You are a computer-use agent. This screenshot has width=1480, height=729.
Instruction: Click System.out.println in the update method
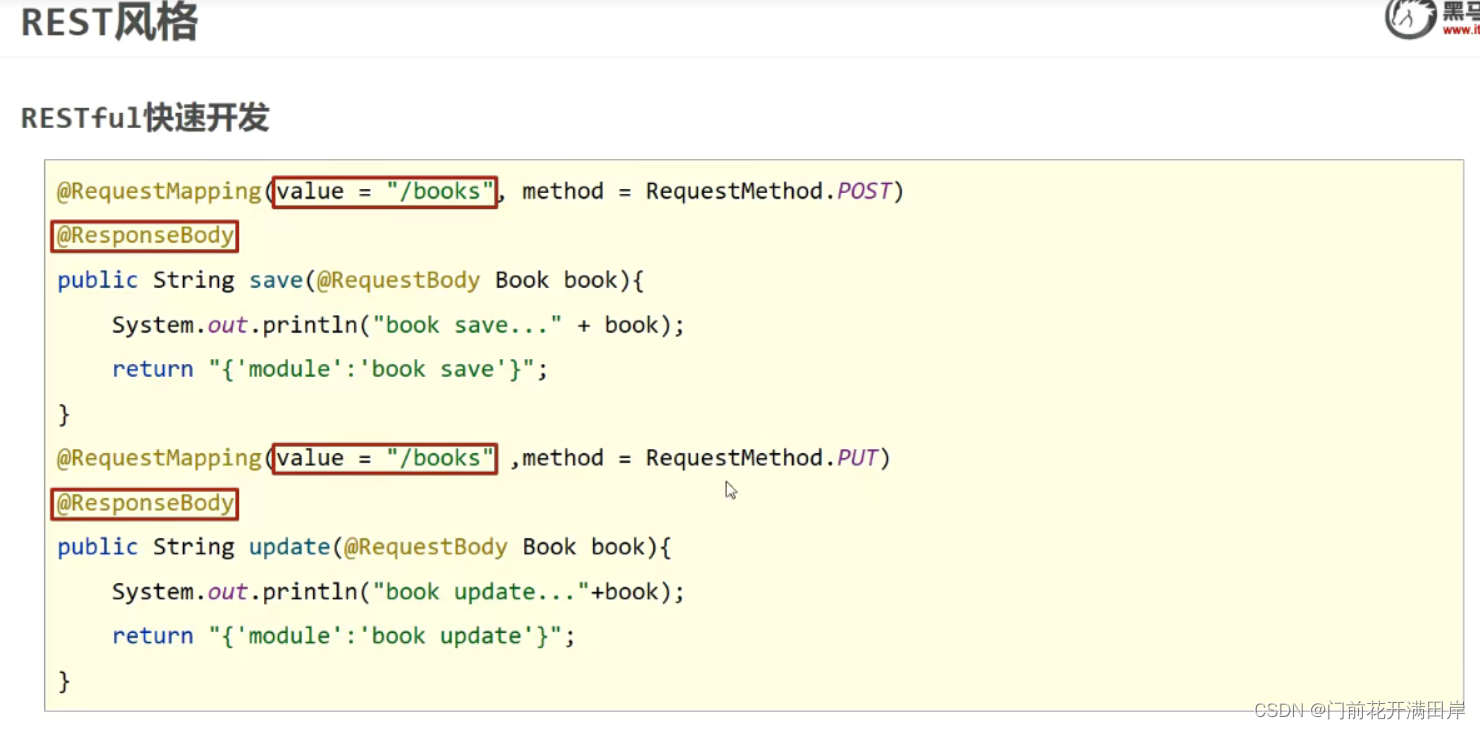(x=235, y=592)
